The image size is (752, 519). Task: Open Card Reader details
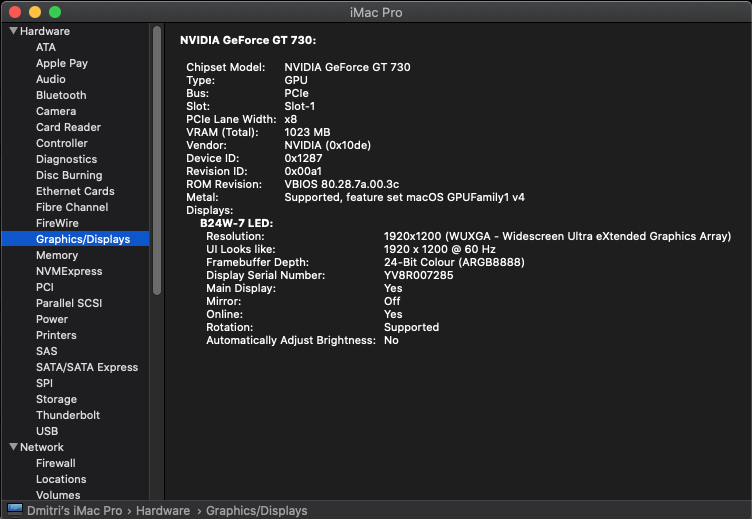68,127
